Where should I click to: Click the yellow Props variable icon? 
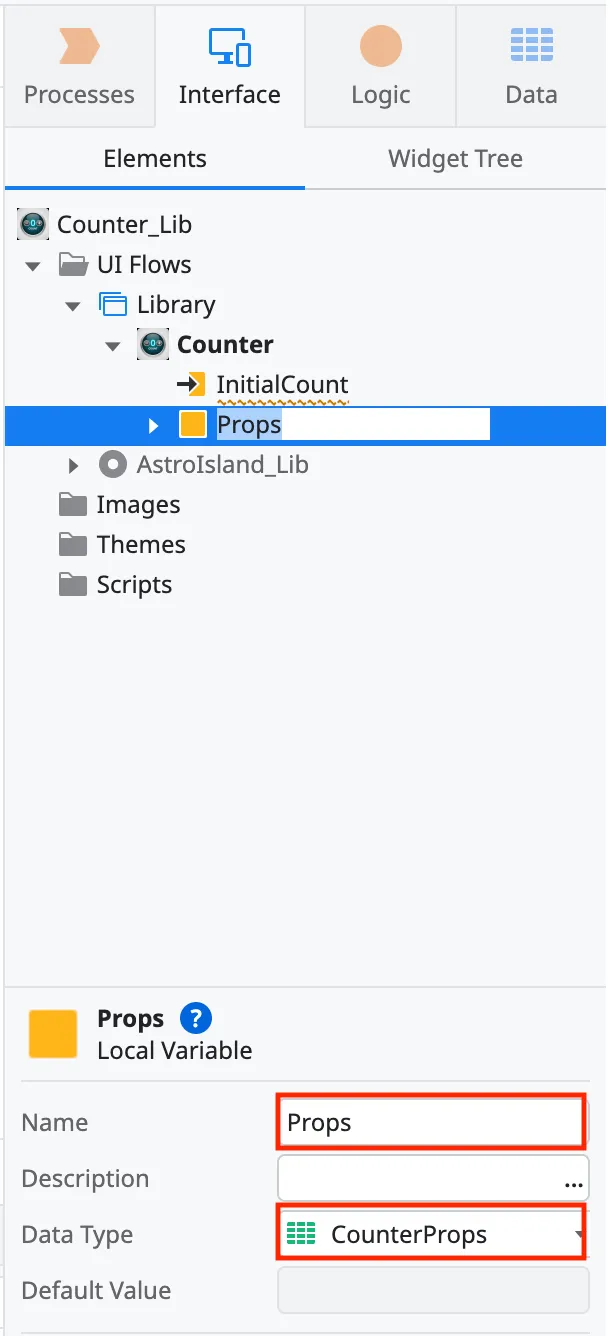(192, 424)
